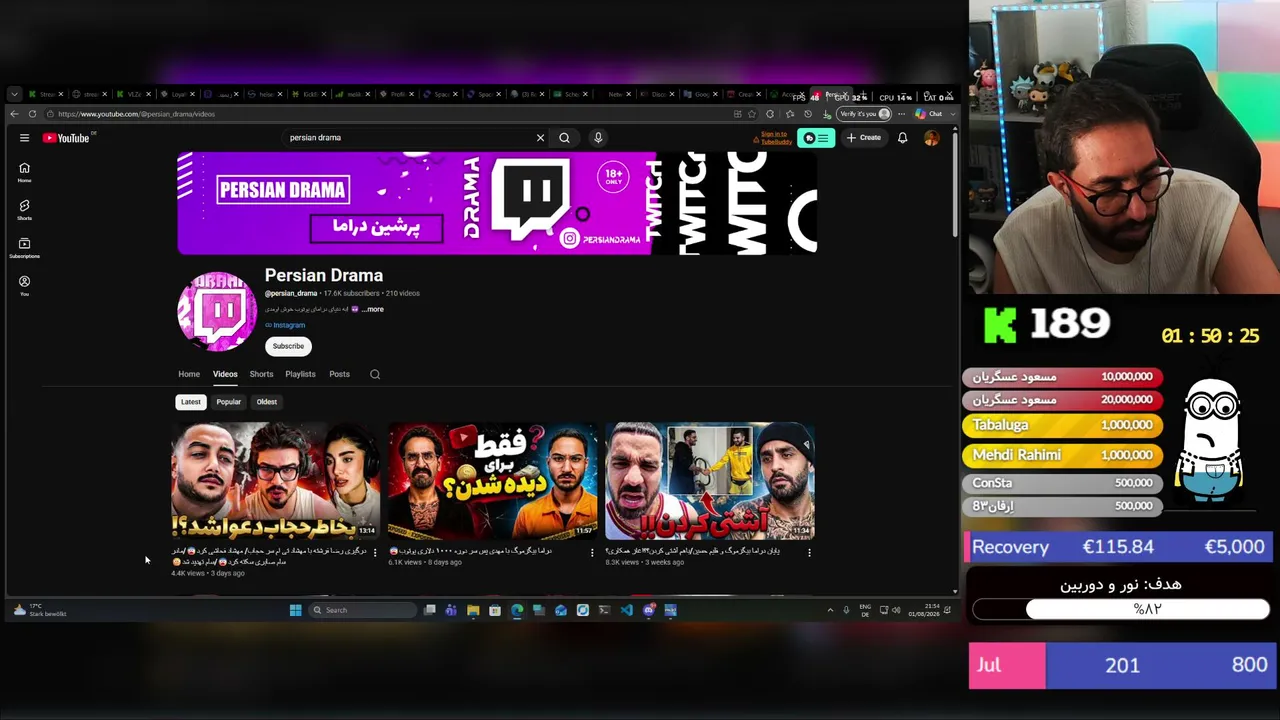Viewport: 1280px width, 720px height.
Task: Open the video thumbnail with 13:14 duration
Action: [x=275, y=481]
